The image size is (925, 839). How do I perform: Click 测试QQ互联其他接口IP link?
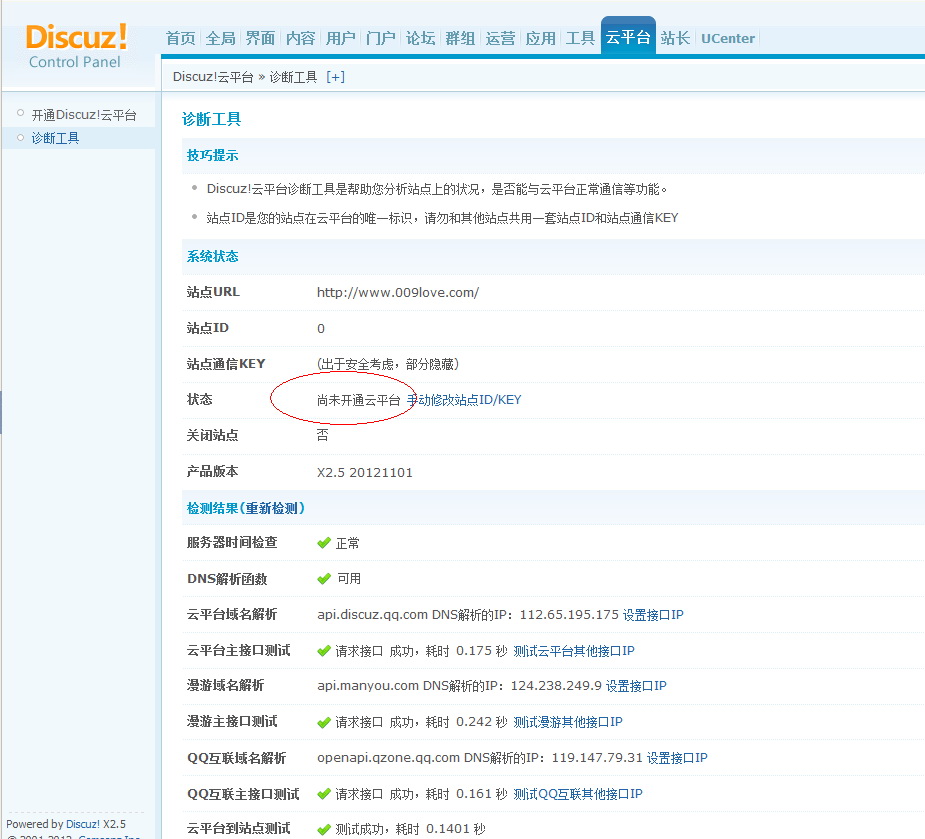pos(578,794)
